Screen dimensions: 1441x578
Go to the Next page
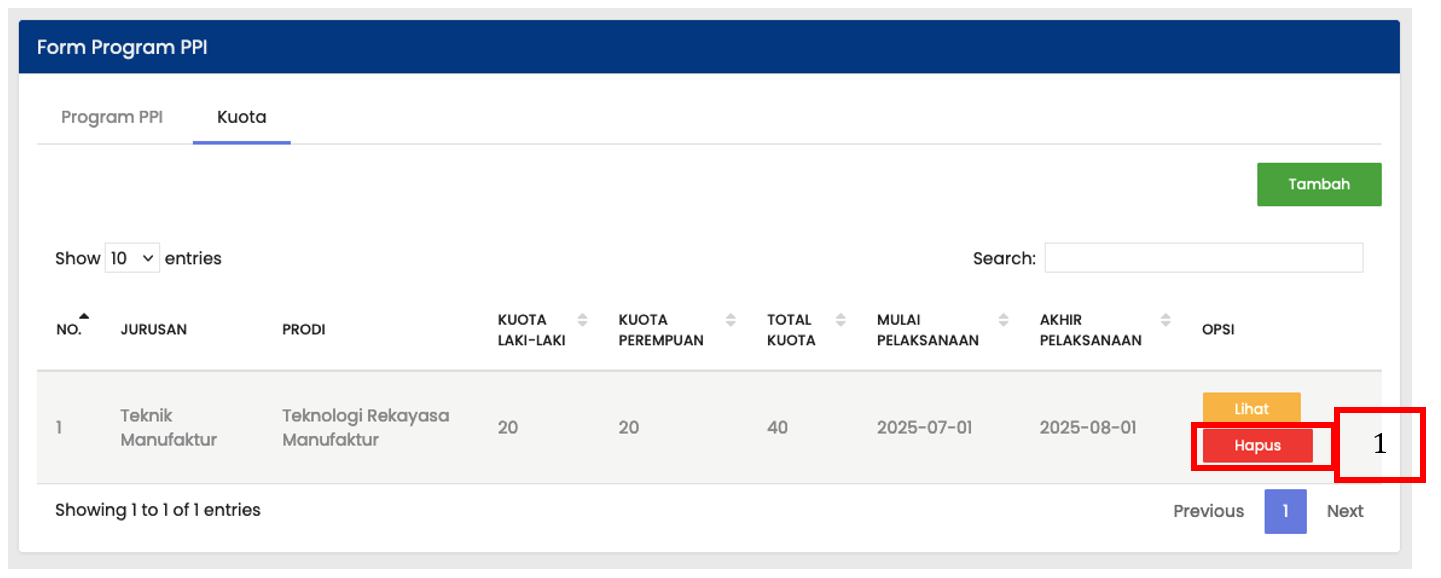[1345, 511]
